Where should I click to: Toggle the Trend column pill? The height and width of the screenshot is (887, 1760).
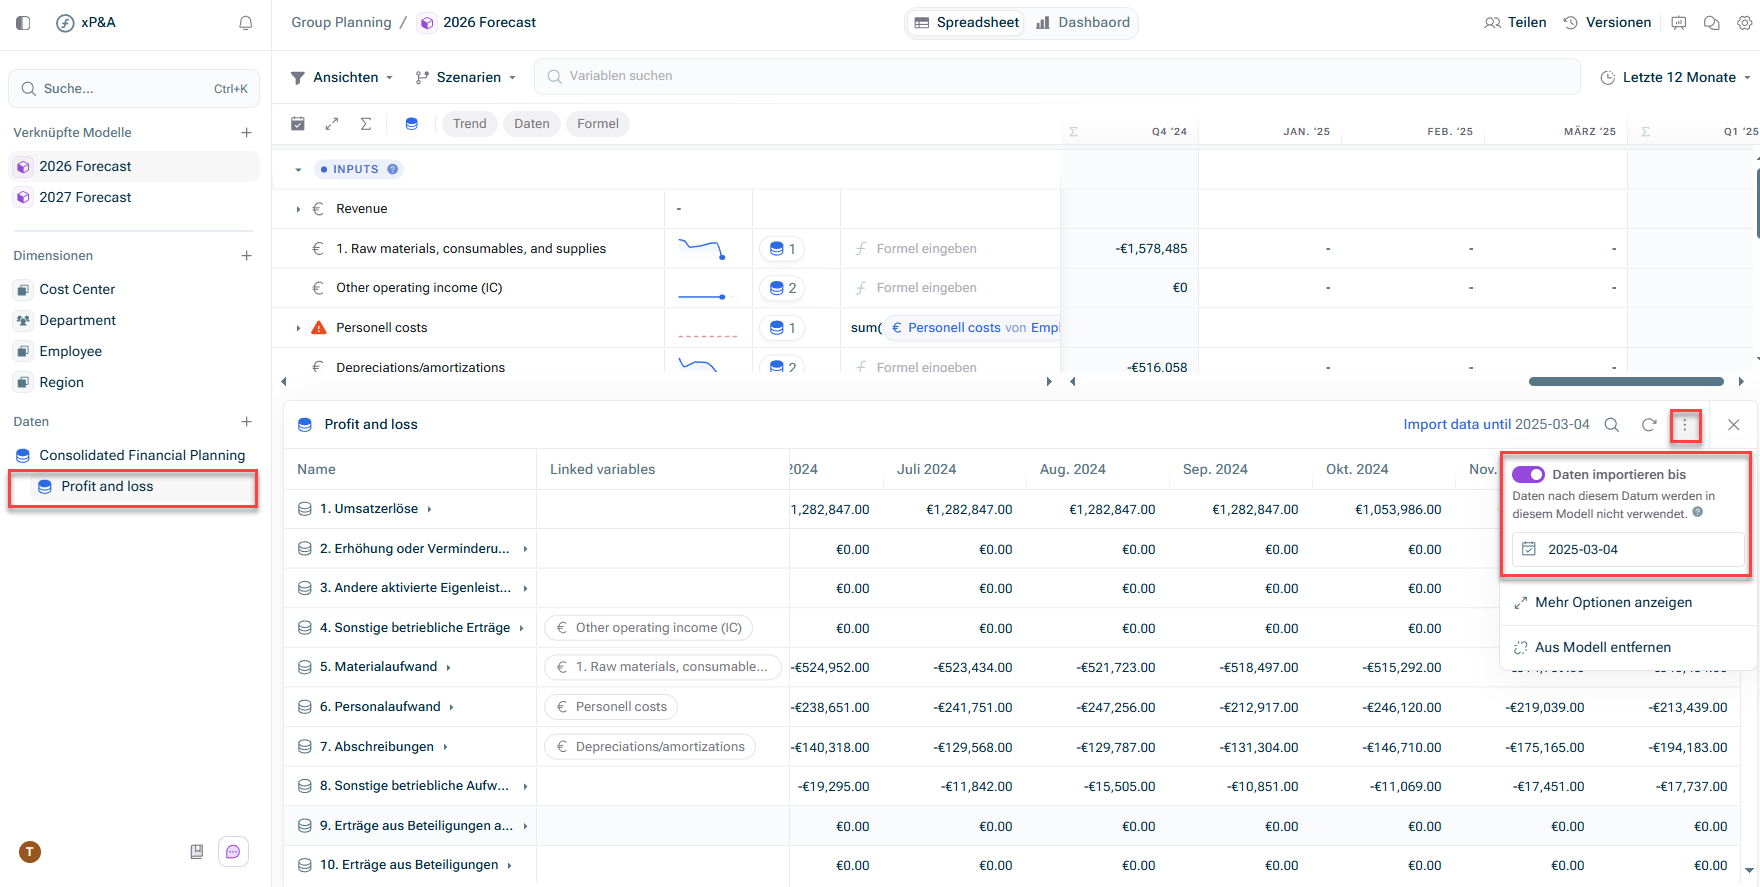[x=469, y=124]
